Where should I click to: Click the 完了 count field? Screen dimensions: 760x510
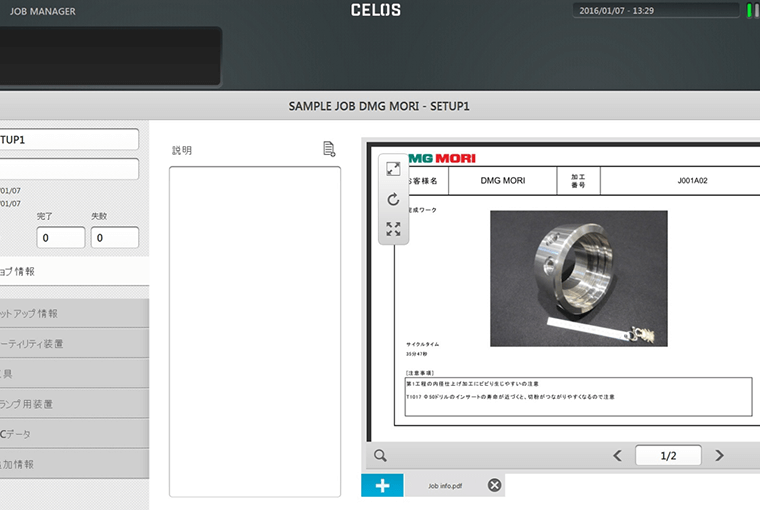[61, 238]
